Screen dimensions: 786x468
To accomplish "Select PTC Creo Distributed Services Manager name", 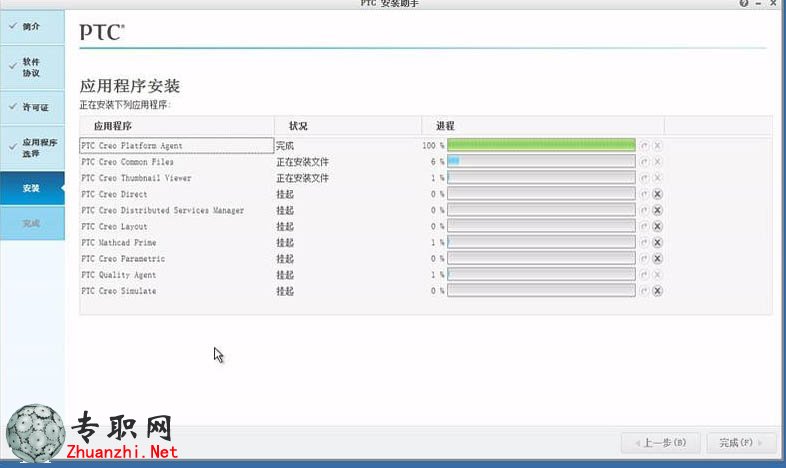I will click(162, 210).
